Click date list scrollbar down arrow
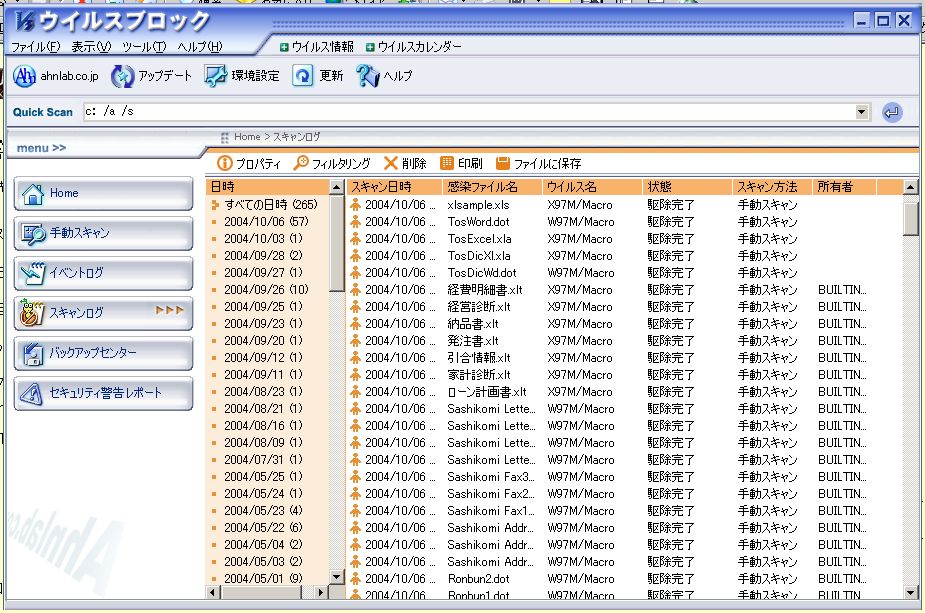The height and width of the screenshot is (613, 925). pos(336,577)
